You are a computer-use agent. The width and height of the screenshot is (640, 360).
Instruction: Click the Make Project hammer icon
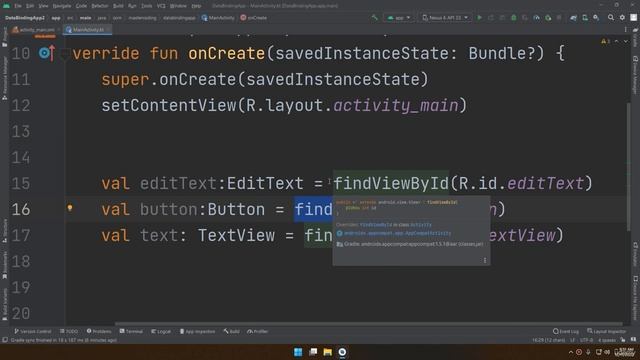pos(374,18)
